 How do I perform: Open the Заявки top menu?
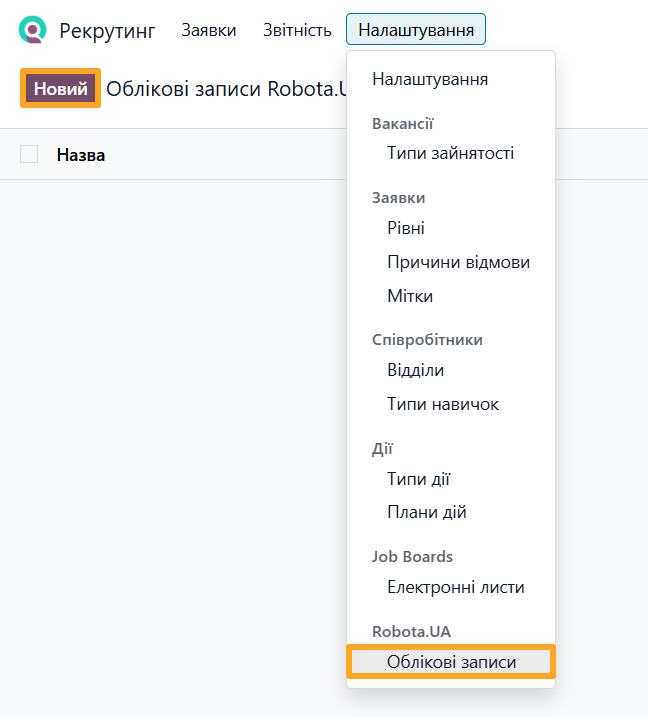coord(209,30)
